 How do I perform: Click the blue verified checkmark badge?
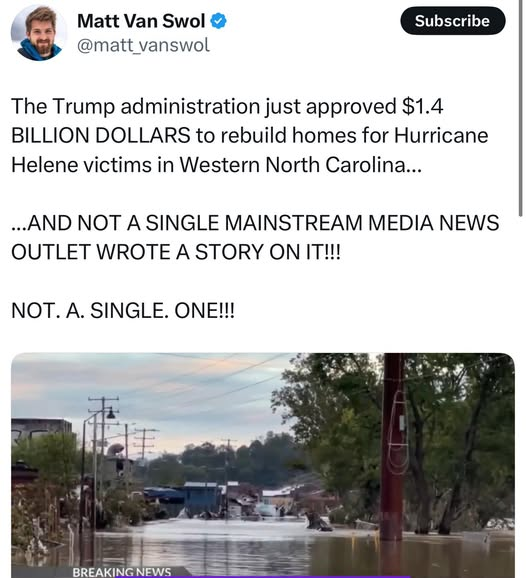coord(218,21)
